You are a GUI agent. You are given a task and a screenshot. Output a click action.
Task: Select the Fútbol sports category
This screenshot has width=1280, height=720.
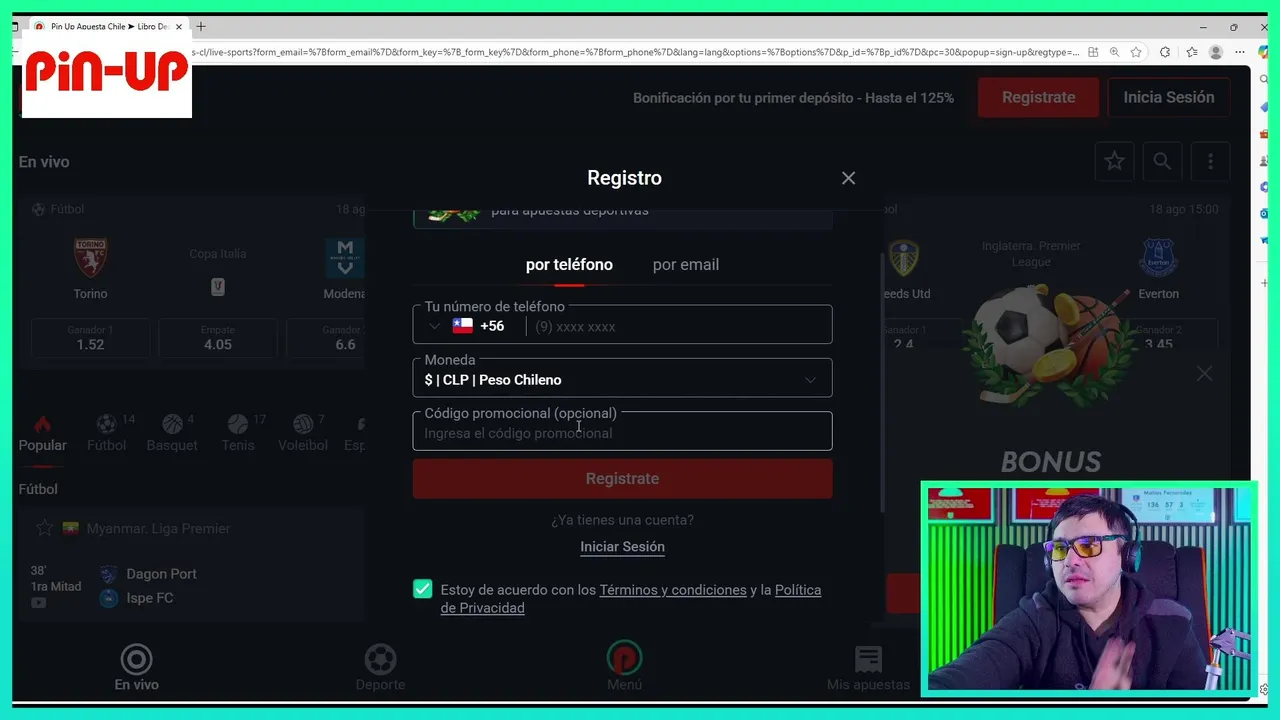pos(107,434)
